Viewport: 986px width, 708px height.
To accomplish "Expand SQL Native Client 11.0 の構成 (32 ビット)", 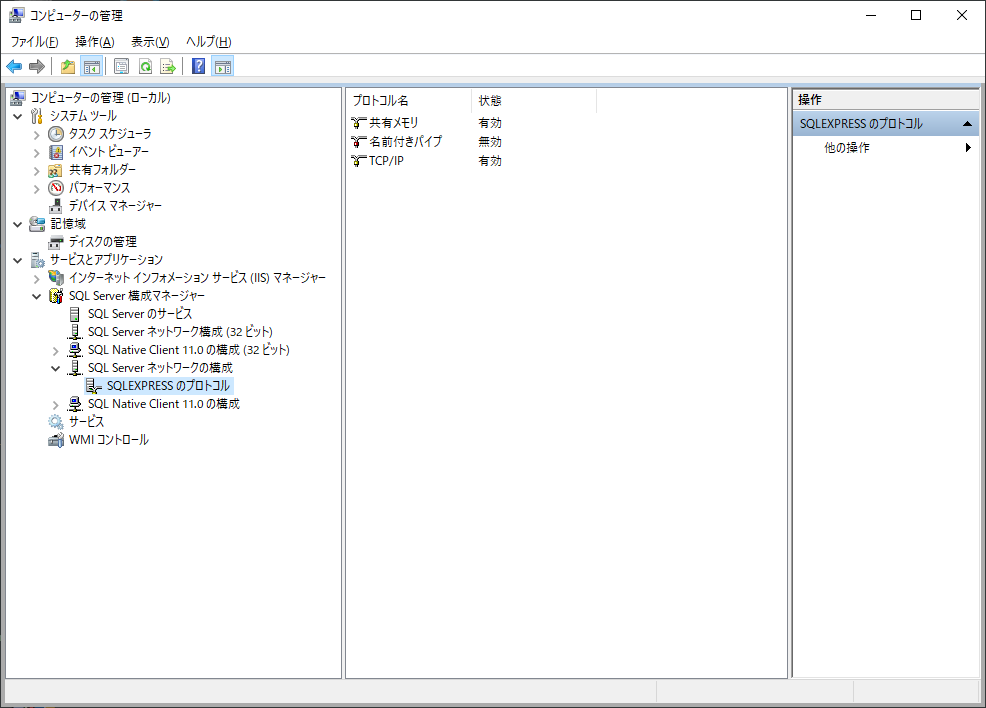I will coord(55,351).
